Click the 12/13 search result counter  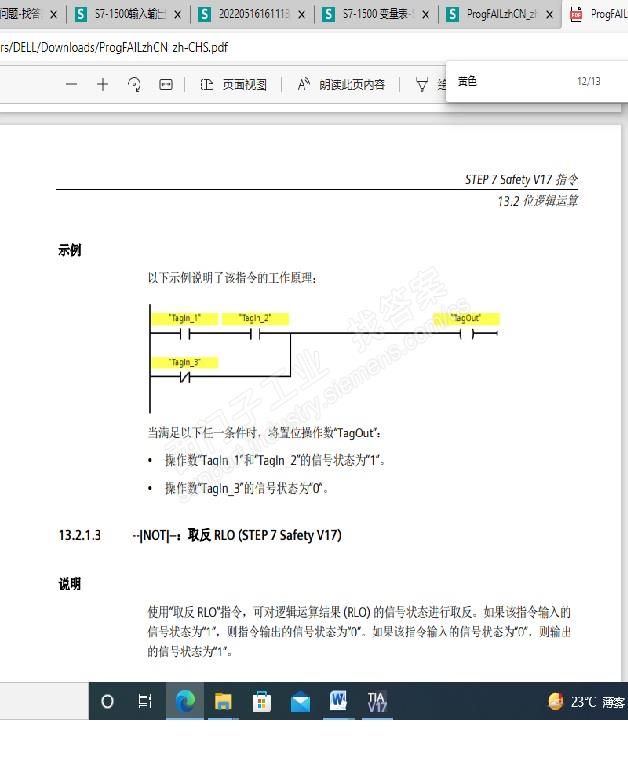coord(588,81)
